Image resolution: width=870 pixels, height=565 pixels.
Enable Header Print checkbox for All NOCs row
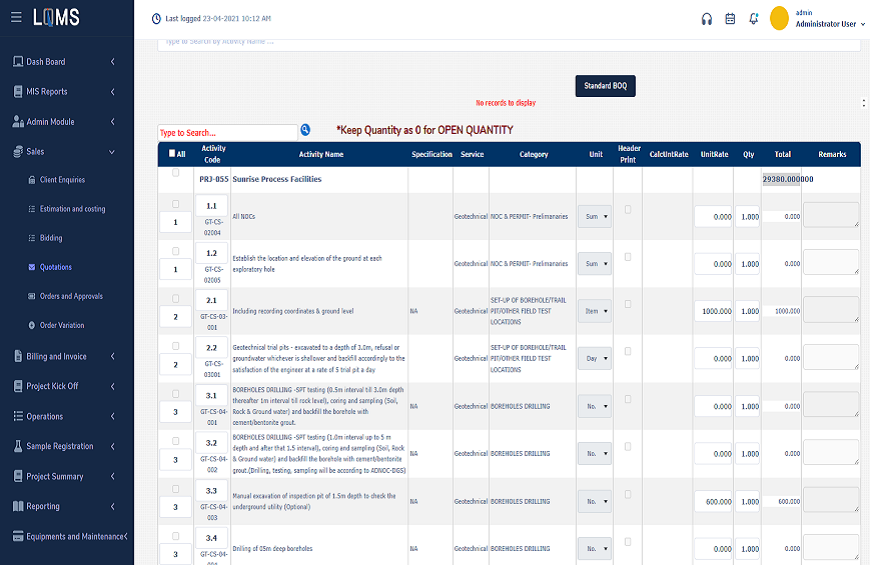(x=628, y=209)
